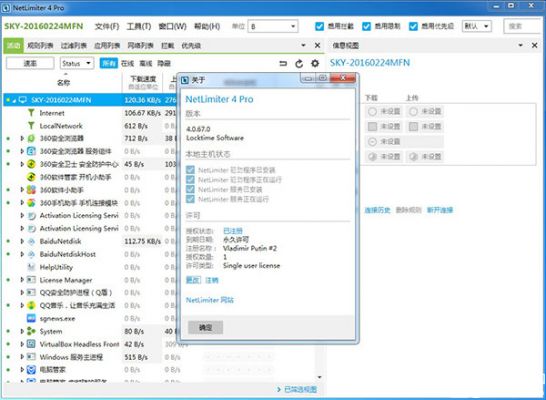Click the LocalNetwork filter funnel icon
This screenshot has height=400, width=546.
click(x=31, y=126)
